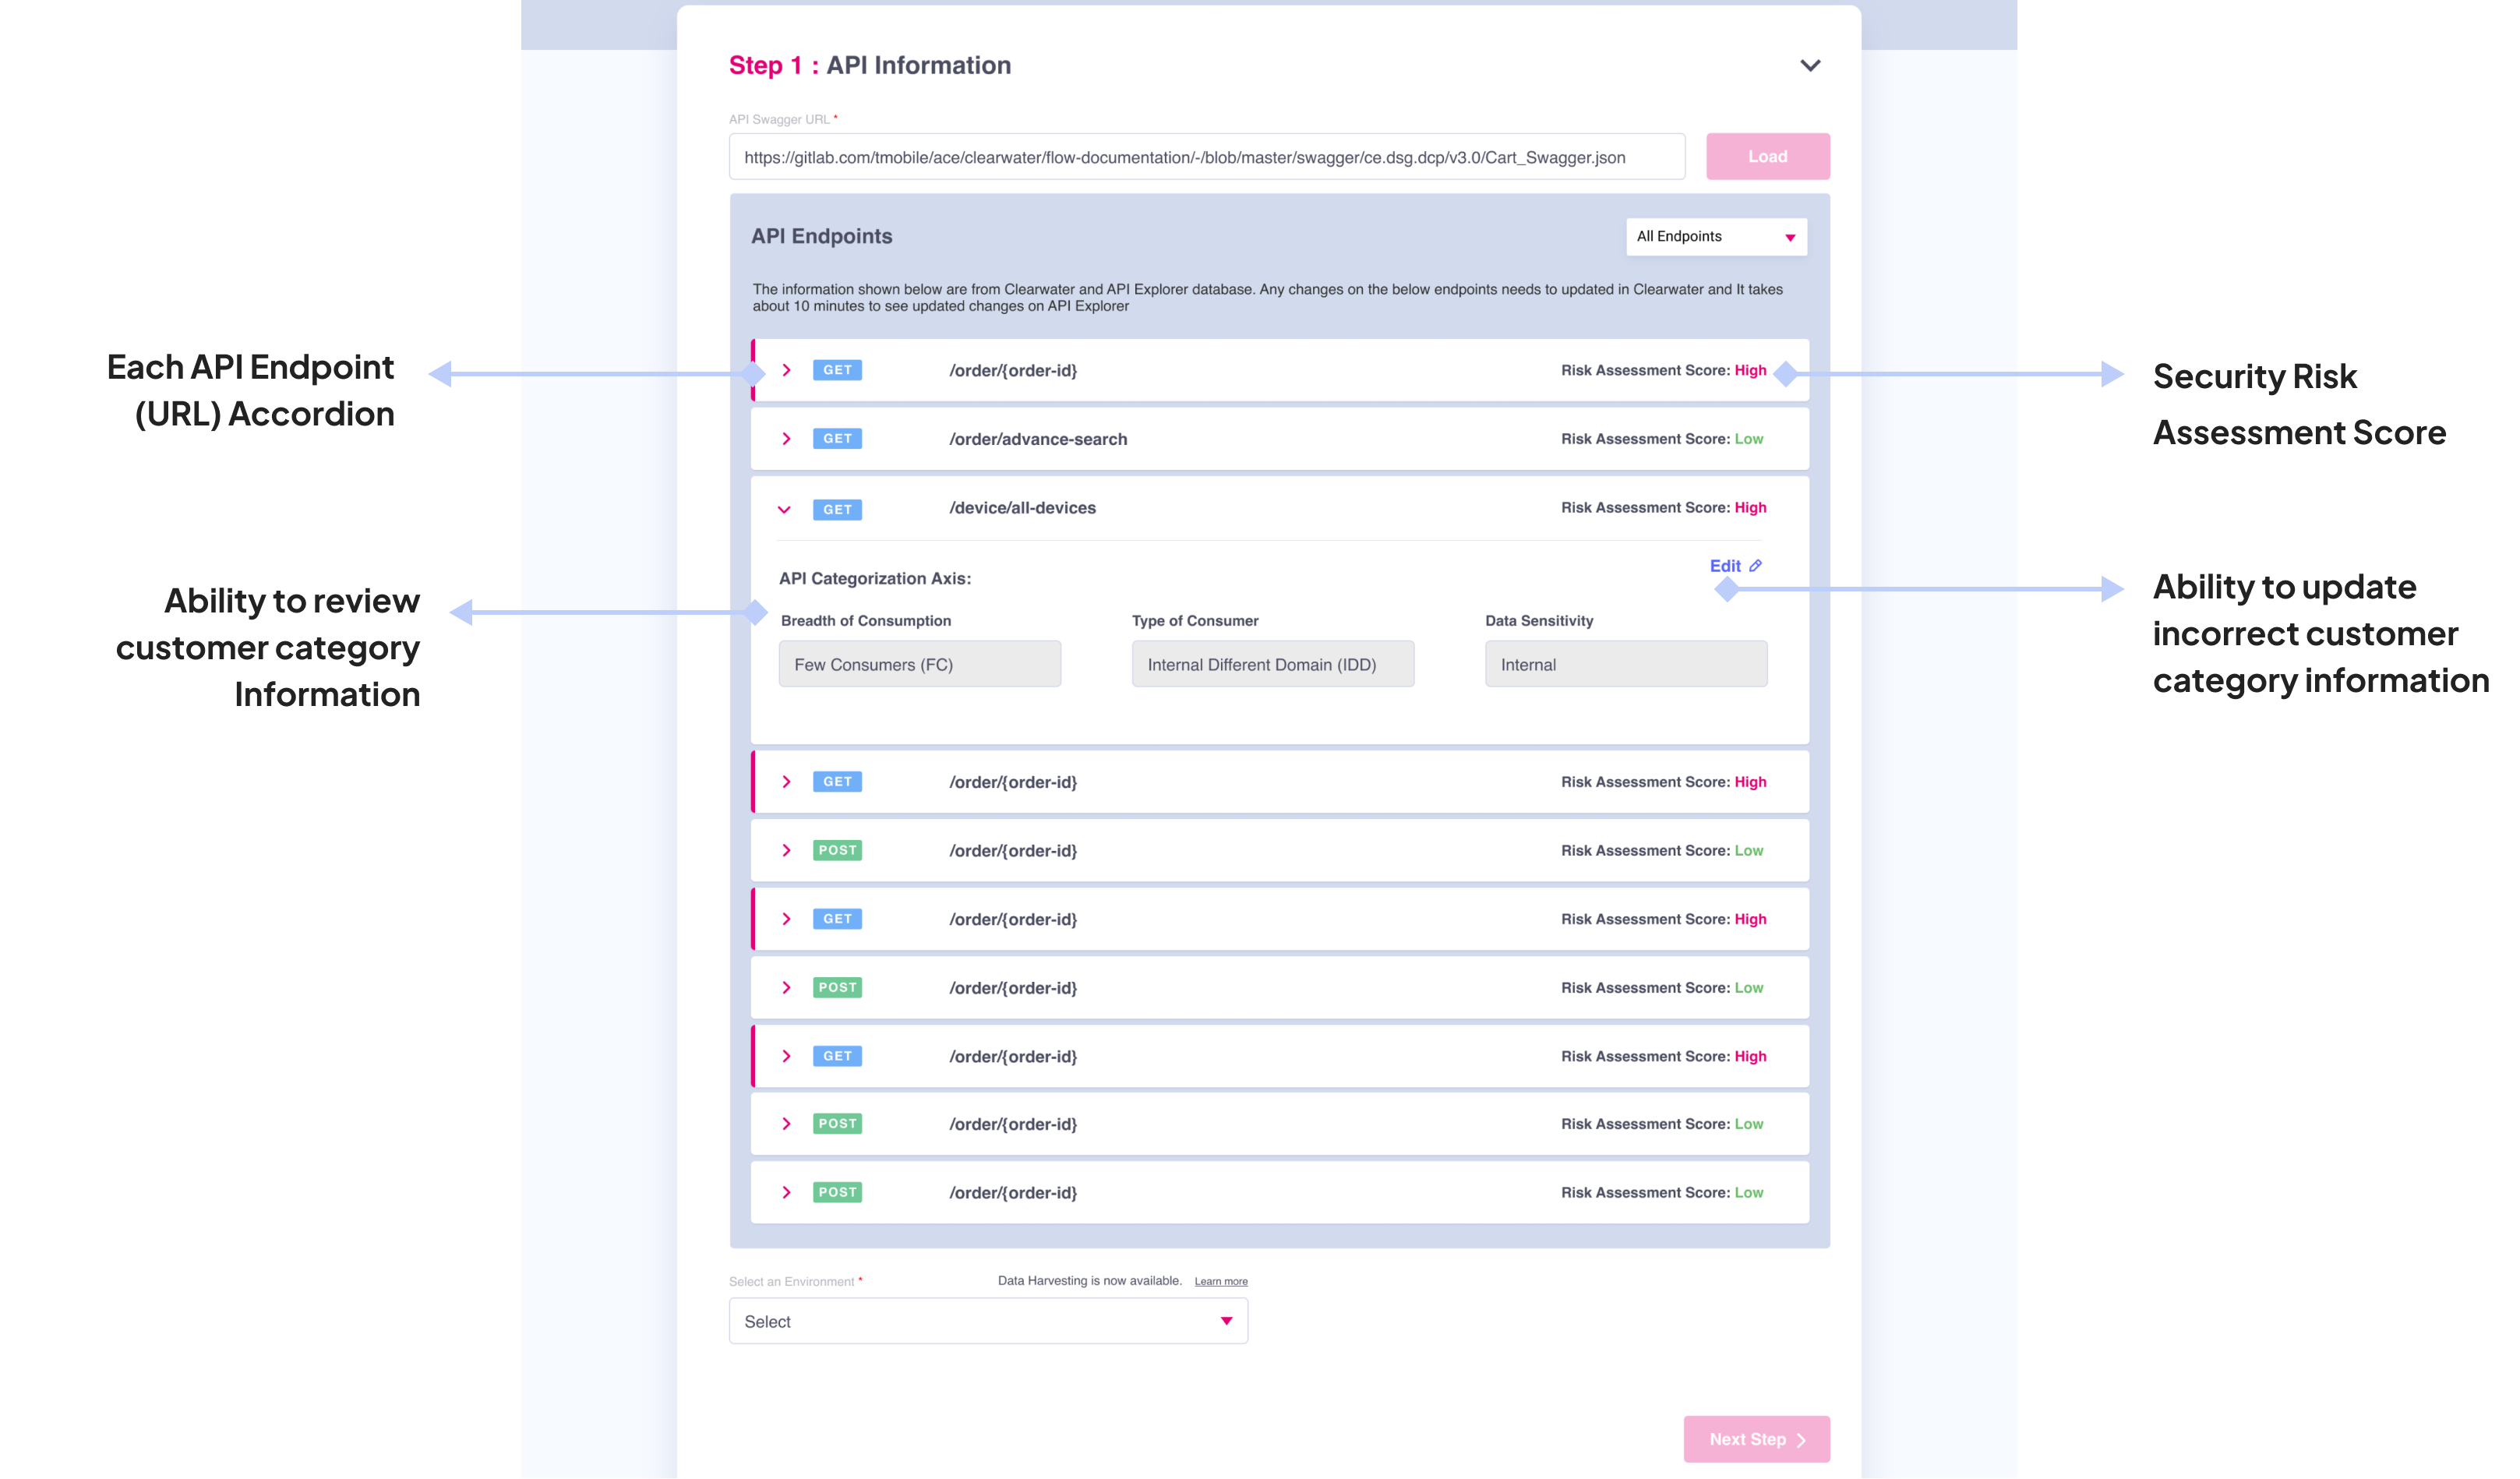The image size is (2520, 1479).
Task: Open the Learn more link
Action: pyautogui.click(x=1220, y=1281)
